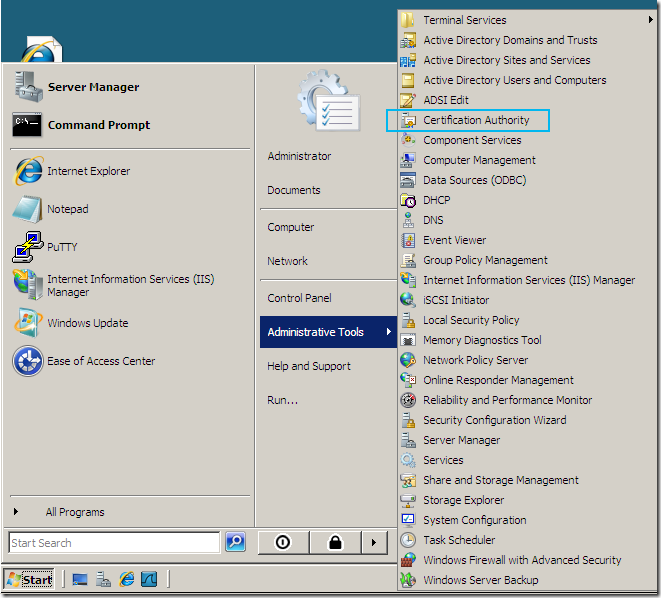Image resolution: width=661 pixels, height=598 pixels.
Task: Click the Security Configuration Wizard icon
Action: 408,420
